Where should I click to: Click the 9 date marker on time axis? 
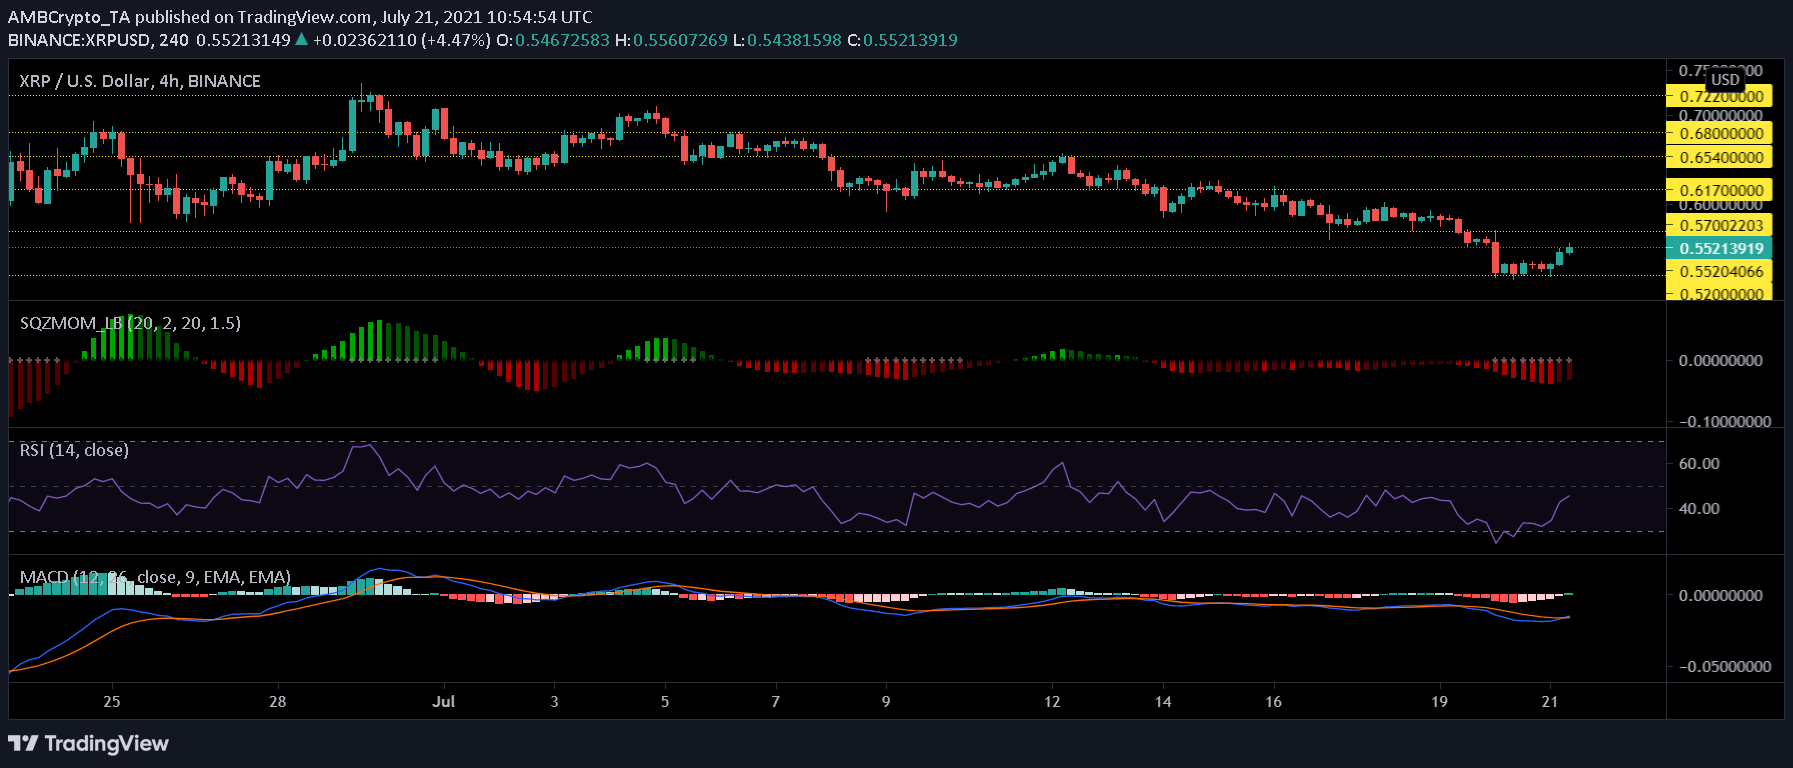[886, 701]
